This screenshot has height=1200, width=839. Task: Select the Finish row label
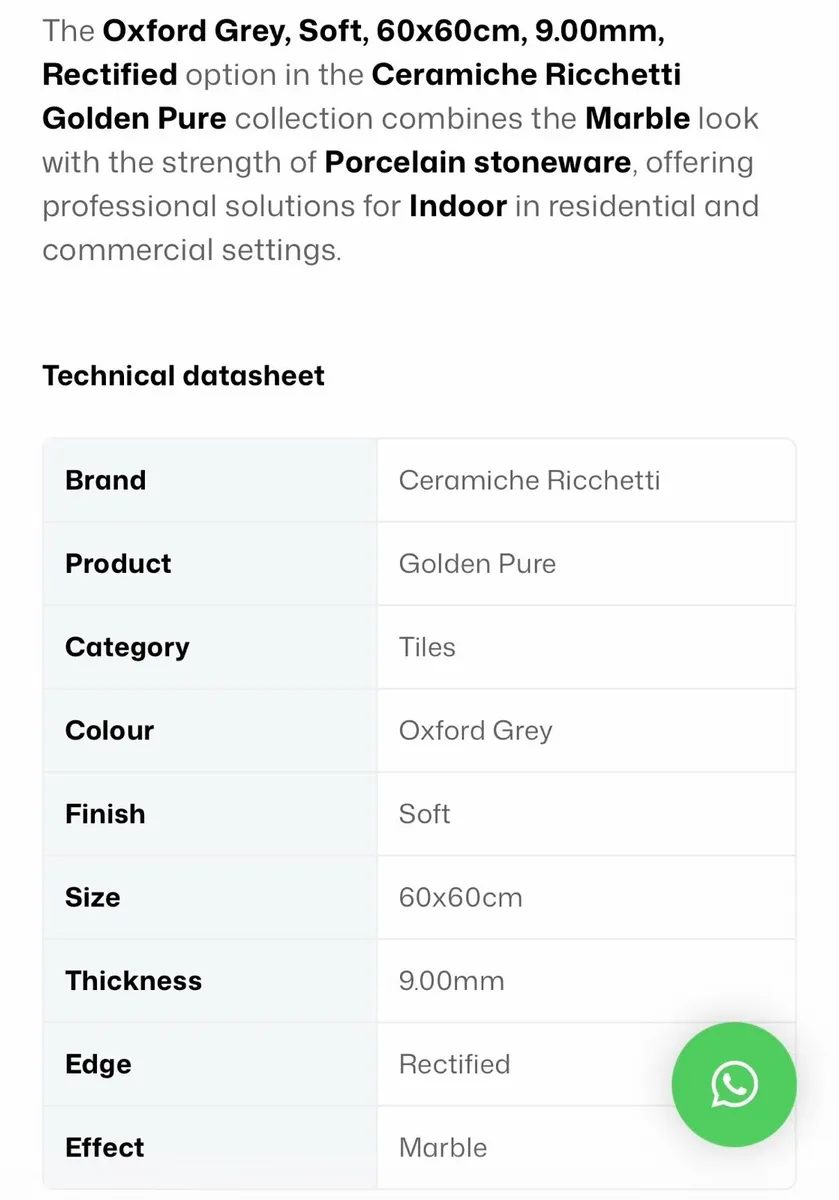click(105, 814)
